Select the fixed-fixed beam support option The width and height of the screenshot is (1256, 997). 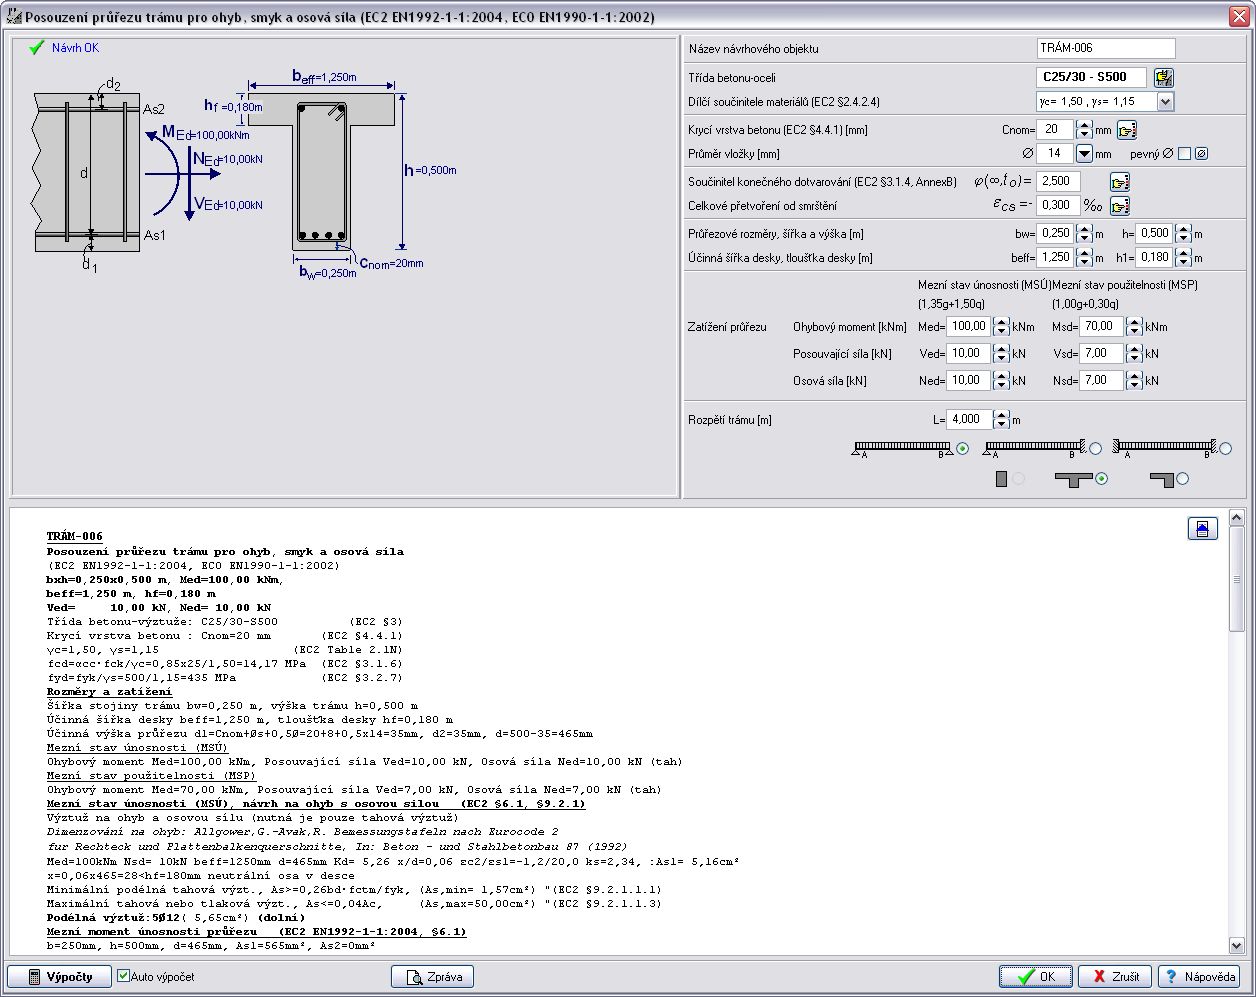1225,449
